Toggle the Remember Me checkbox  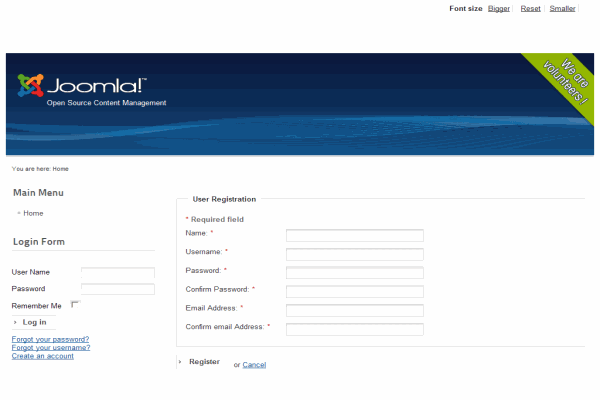75,305
